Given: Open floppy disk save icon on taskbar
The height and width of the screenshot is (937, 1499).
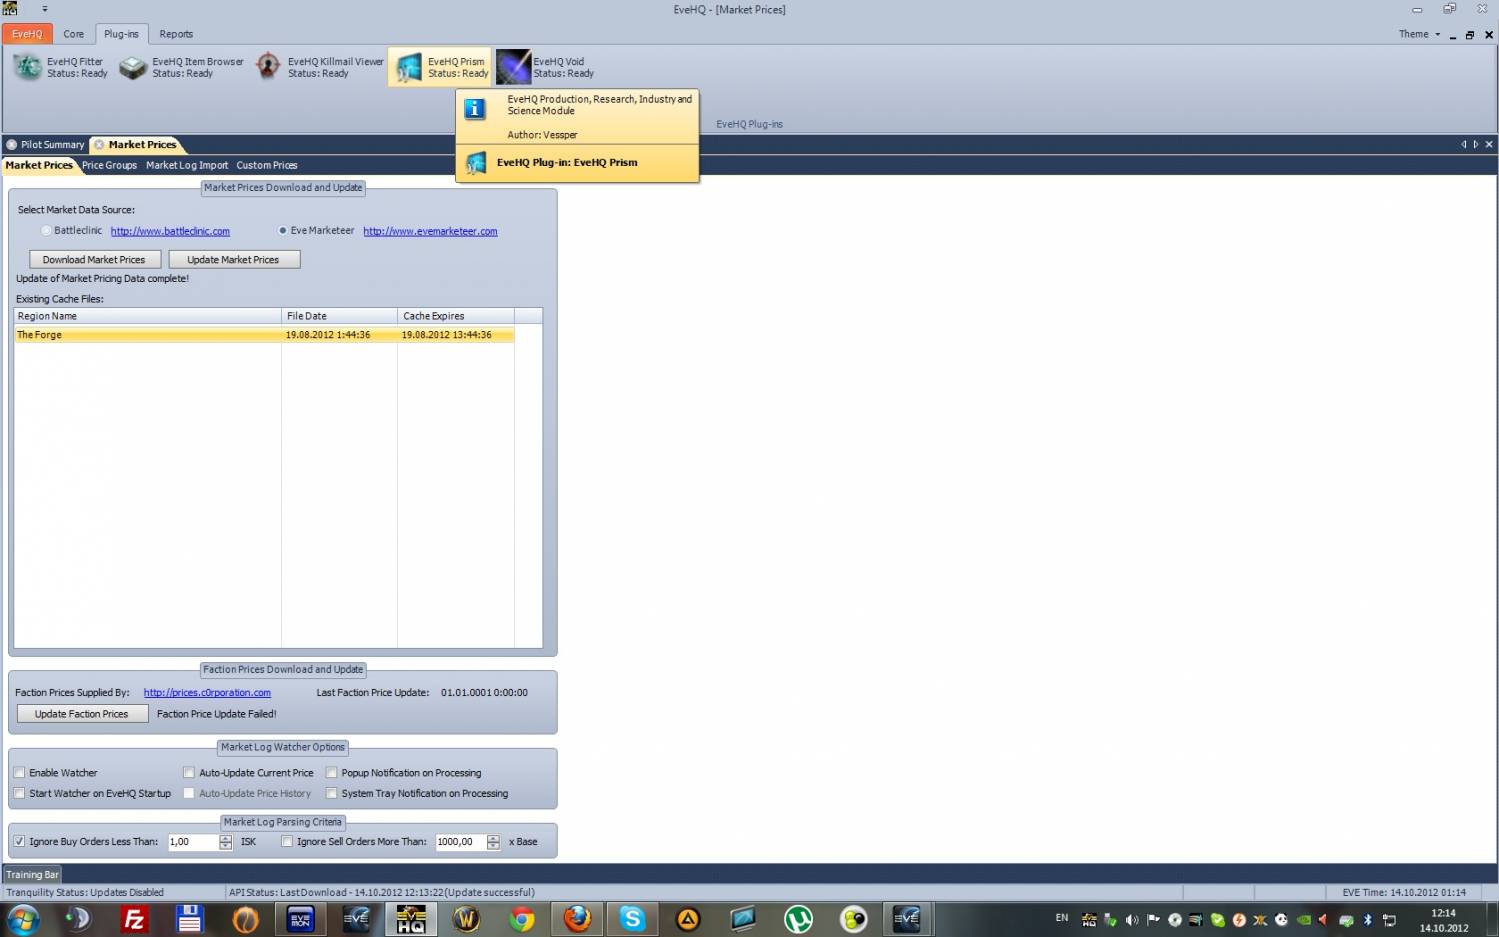Looking at the screenshot, I should pyautogui.click(x=189, y=919).
